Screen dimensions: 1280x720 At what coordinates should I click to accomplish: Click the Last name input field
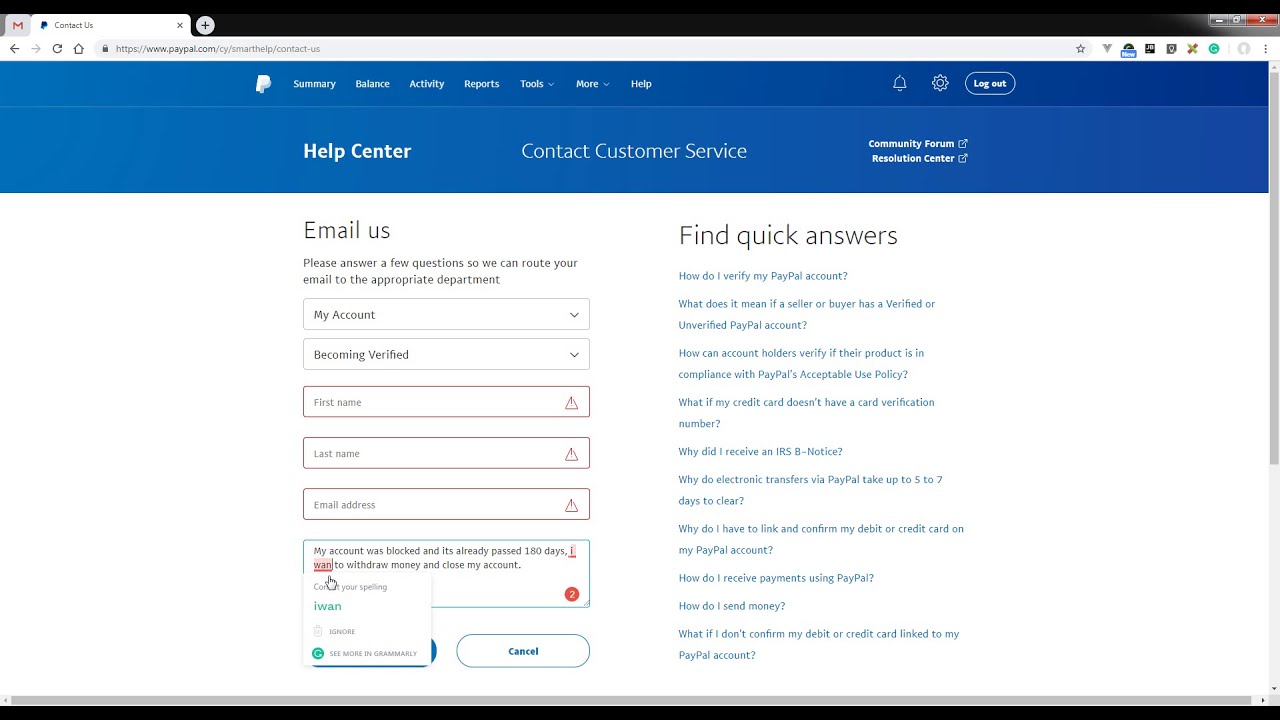446,453
